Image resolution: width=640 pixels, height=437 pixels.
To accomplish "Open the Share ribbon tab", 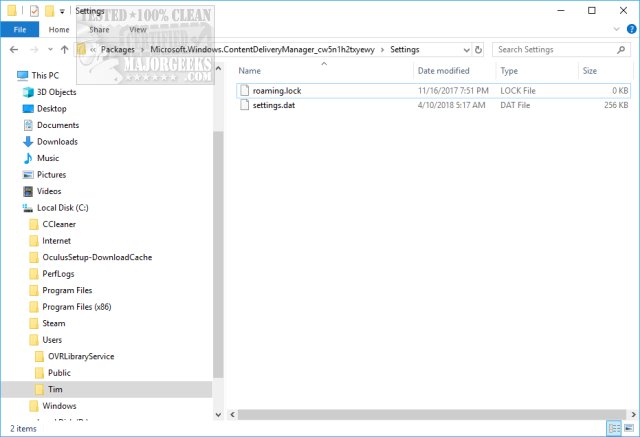I will (x=99, y=29).
